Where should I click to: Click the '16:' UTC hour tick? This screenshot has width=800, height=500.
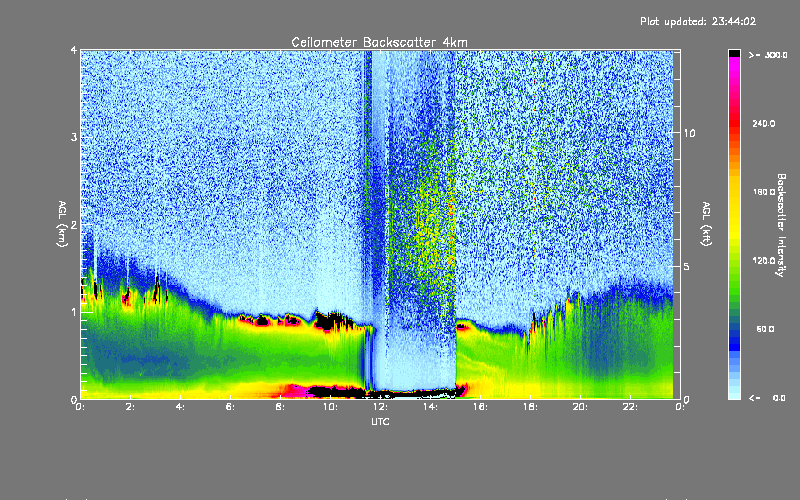point(480,407)
